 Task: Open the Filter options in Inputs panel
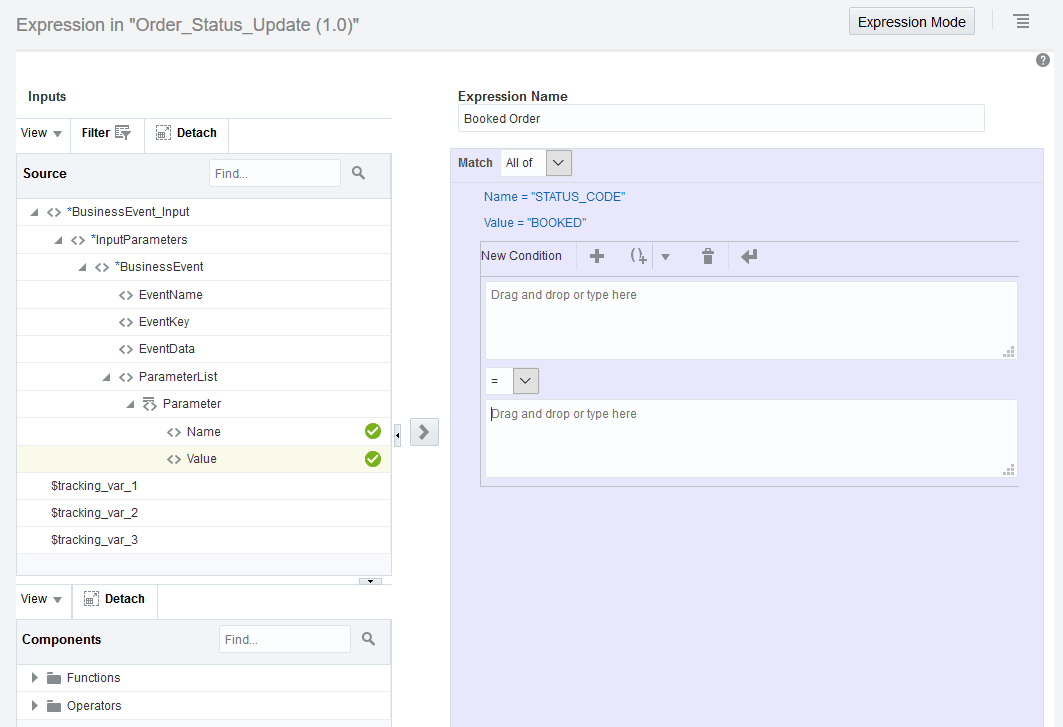tap(105, 132)
